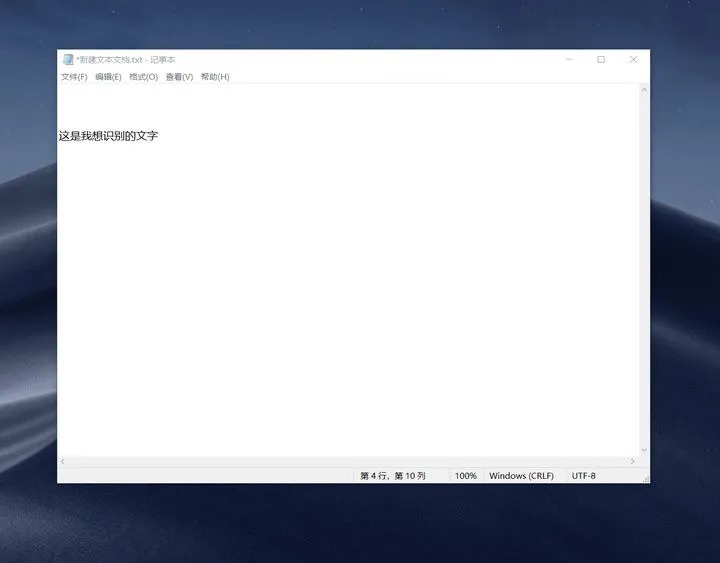This screenshot has height=563, width=720.
Task: Click the Windows (CRLF) status entry
Action: [x=521, y=476]
